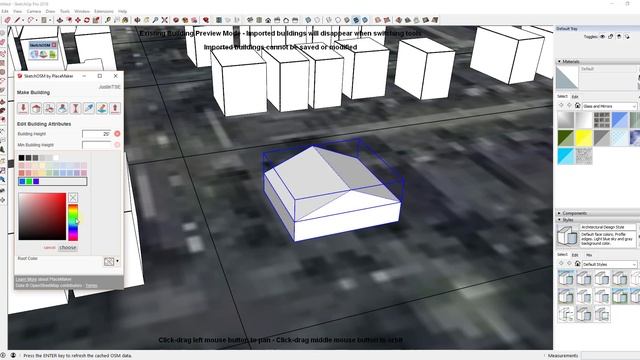Open the Arc tool dropdown arrow
640x360 pixels.
[x=37, y=20]
